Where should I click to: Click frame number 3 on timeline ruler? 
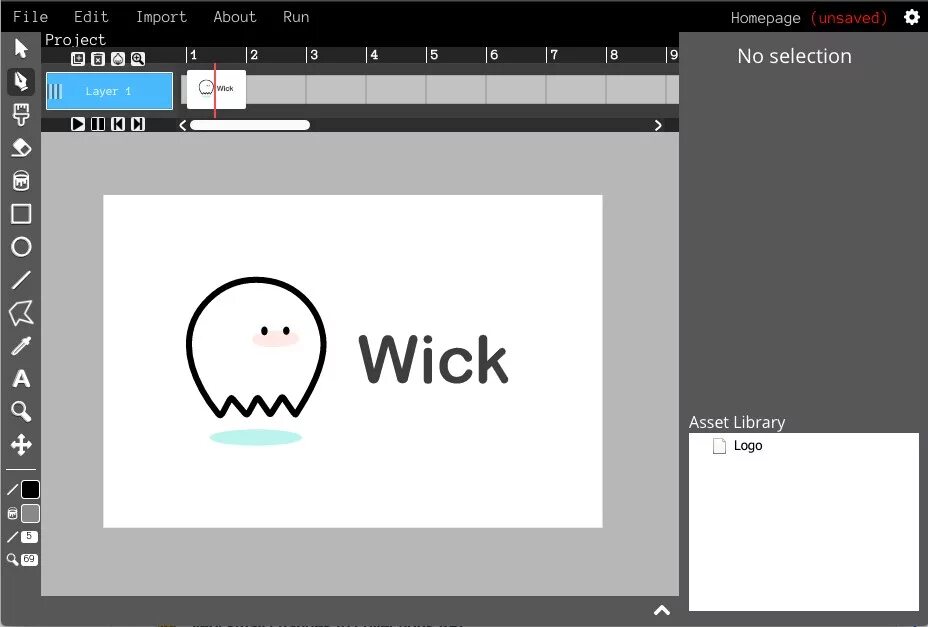click(x=314, y=55)
